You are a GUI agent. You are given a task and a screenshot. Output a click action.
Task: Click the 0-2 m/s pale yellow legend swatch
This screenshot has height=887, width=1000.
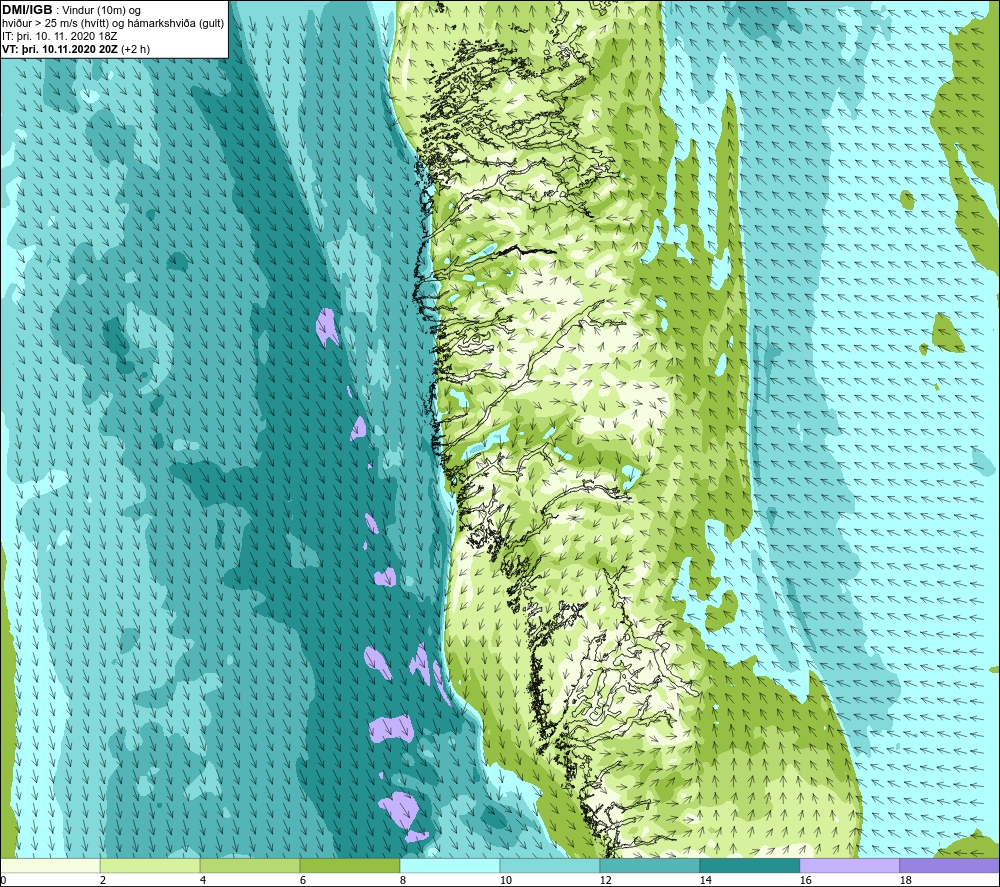tap(50, 866)
